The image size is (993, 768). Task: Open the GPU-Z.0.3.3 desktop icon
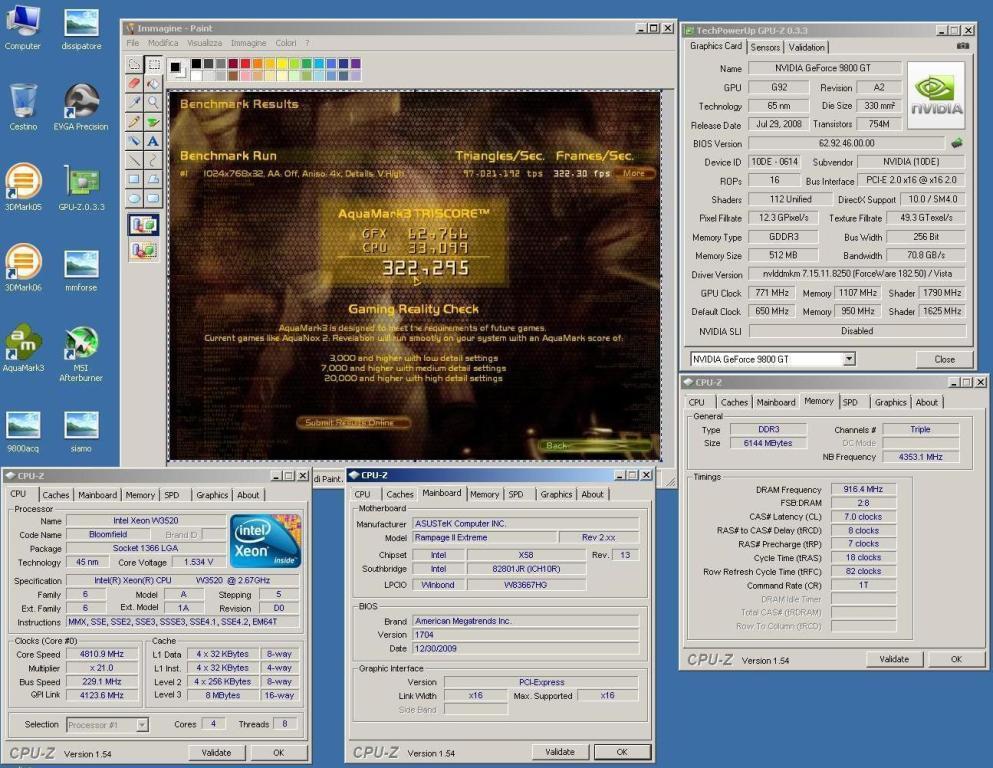81,187
